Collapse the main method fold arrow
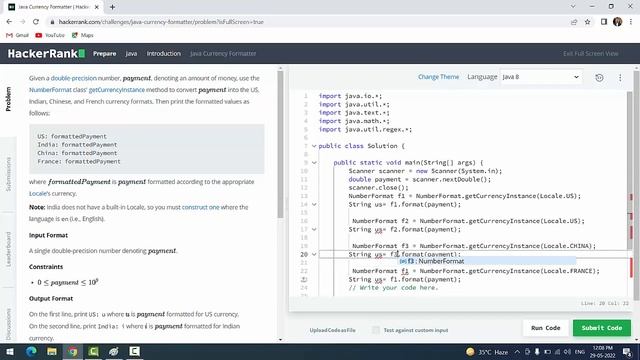Image resolution: width=640 pixels, height=360 pixels. click(314, 163)
